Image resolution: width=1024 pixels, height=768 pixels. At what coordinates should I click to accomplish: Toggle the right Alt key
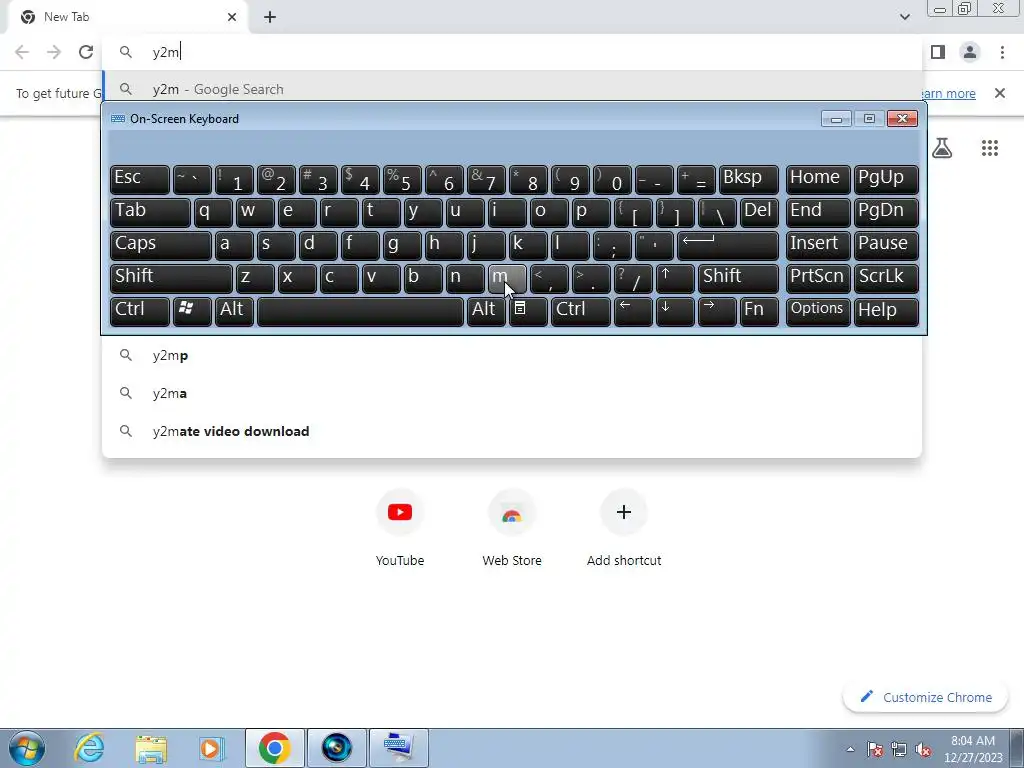pos(487,312)
